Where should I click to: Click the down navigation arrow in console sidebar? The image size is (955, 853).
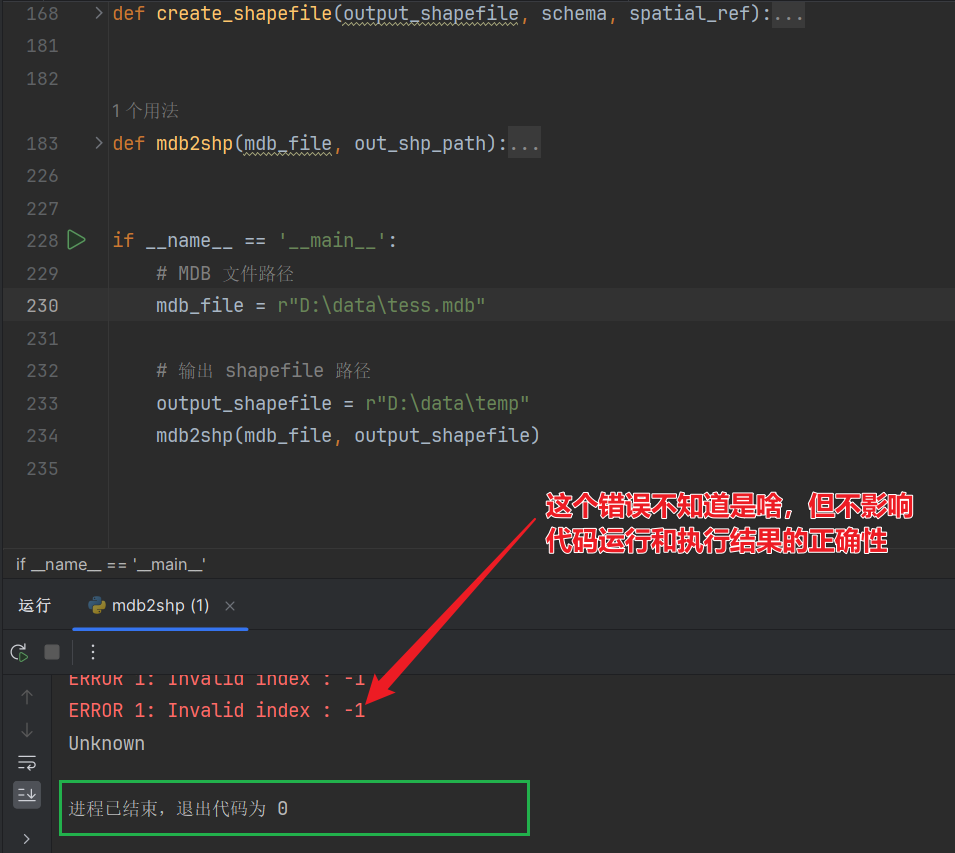pyautogui.click(x=26, y=730)
